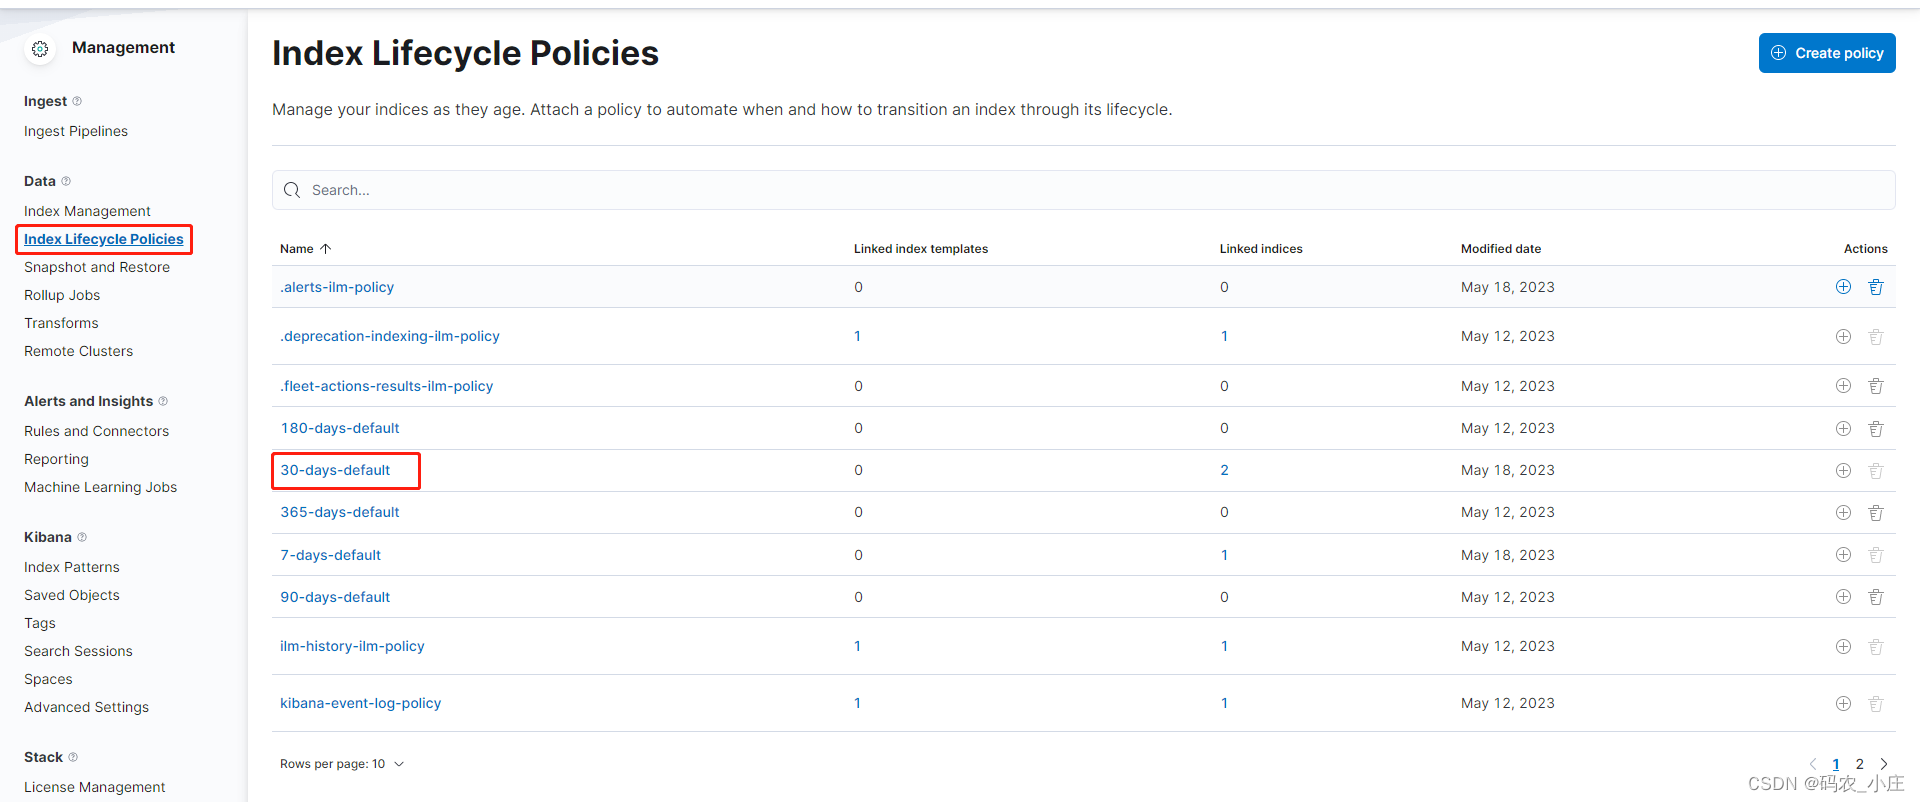Image resolution: width=1920 pixels, height=802 pixels.
Task: Open License Management
Action: point(94,787)
